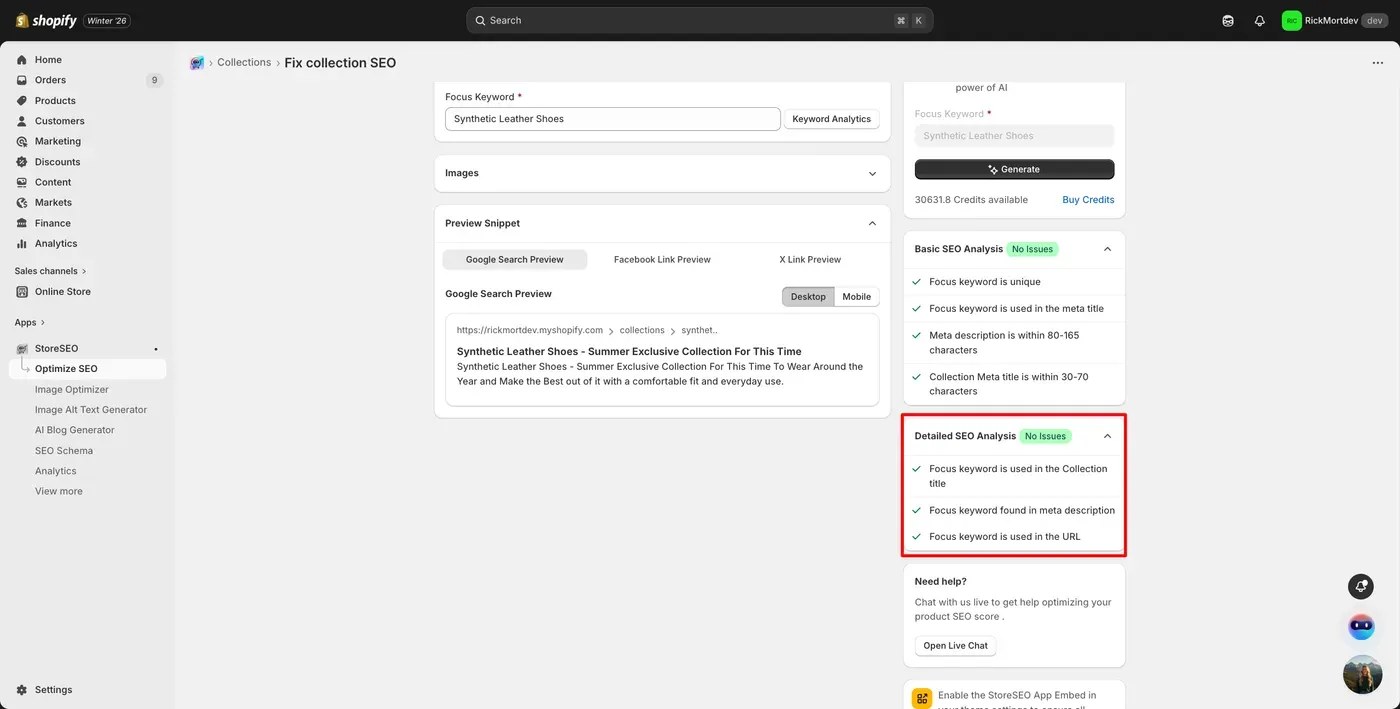1400x709 pixels.
Task: Expand the Sales channels section
Action: coord(51,271)
